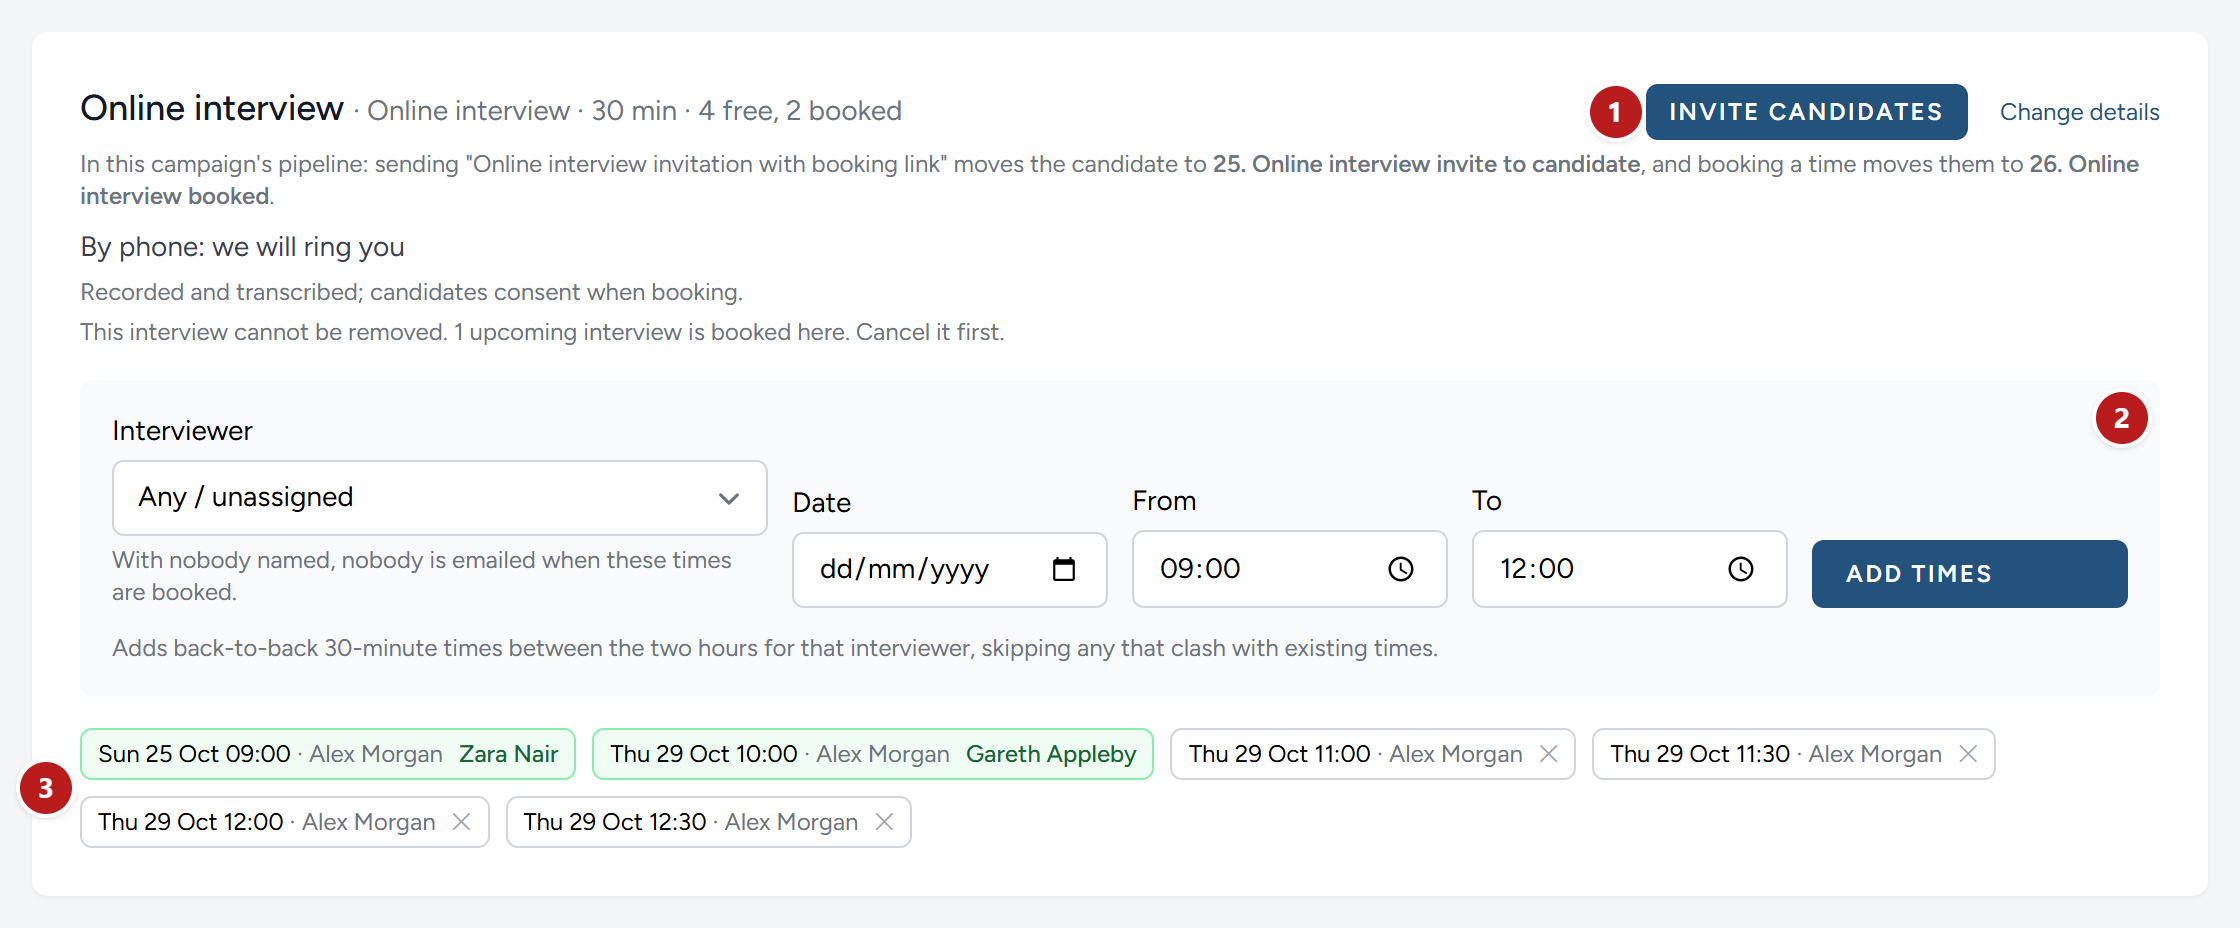Remove the Thu 29 Oct 11:00 slot
The height and width of the screenshot is (928, 2240).
pyautogui.click(x=1548, y=754)
